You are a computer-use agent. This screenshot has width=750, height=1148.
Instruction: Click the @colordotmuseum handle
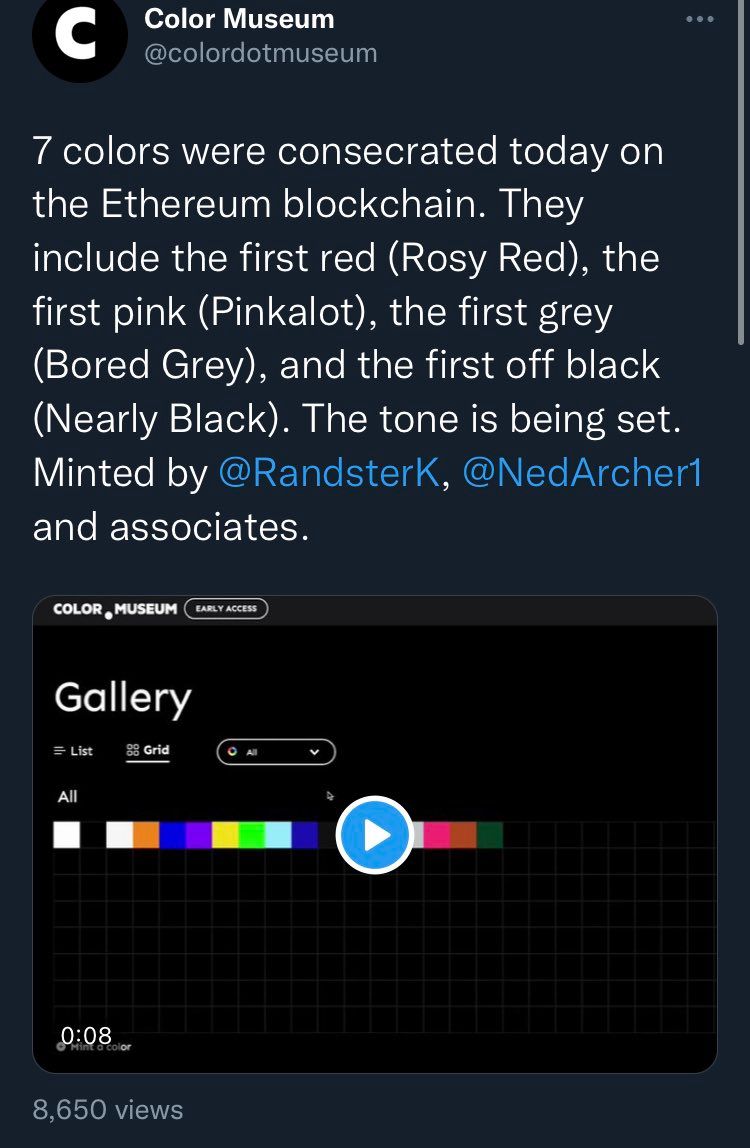point(261,53)
